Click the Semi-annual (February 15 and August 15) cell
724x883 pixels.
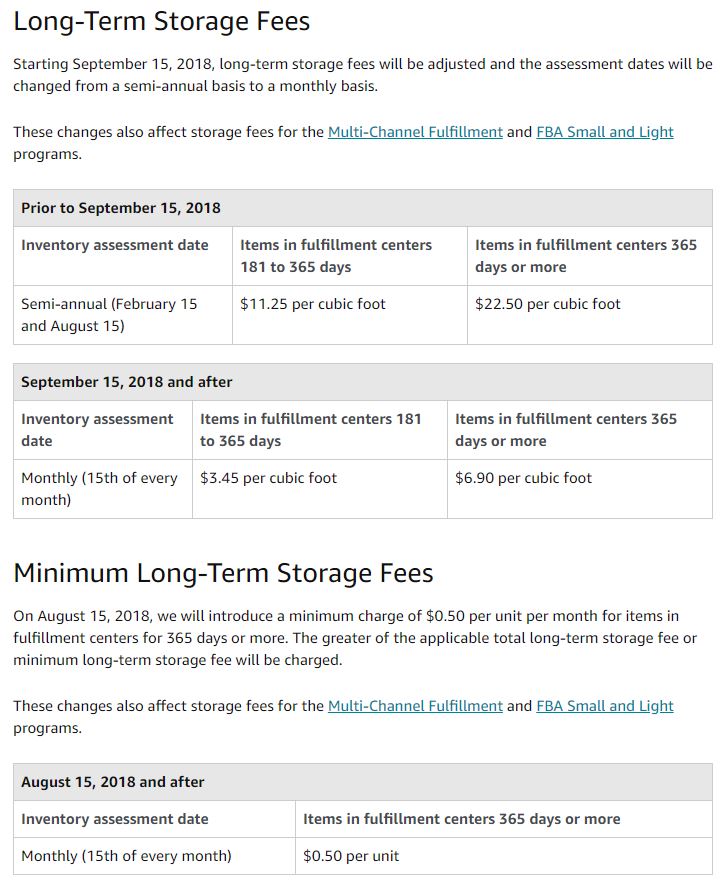point(109,315)
